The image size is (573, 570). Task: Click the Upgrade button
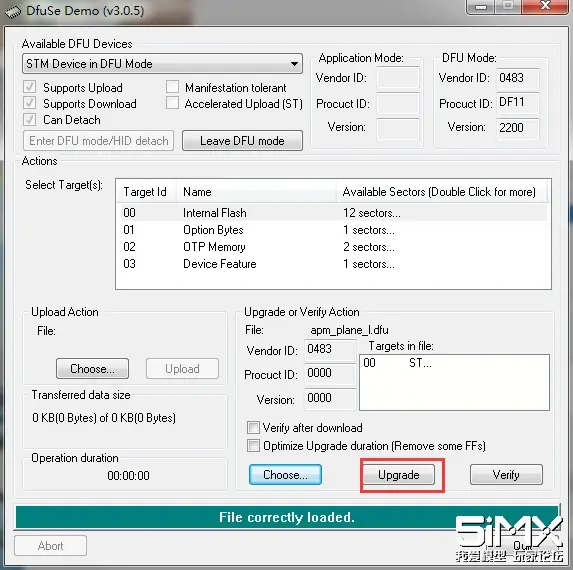coord(399,475)
